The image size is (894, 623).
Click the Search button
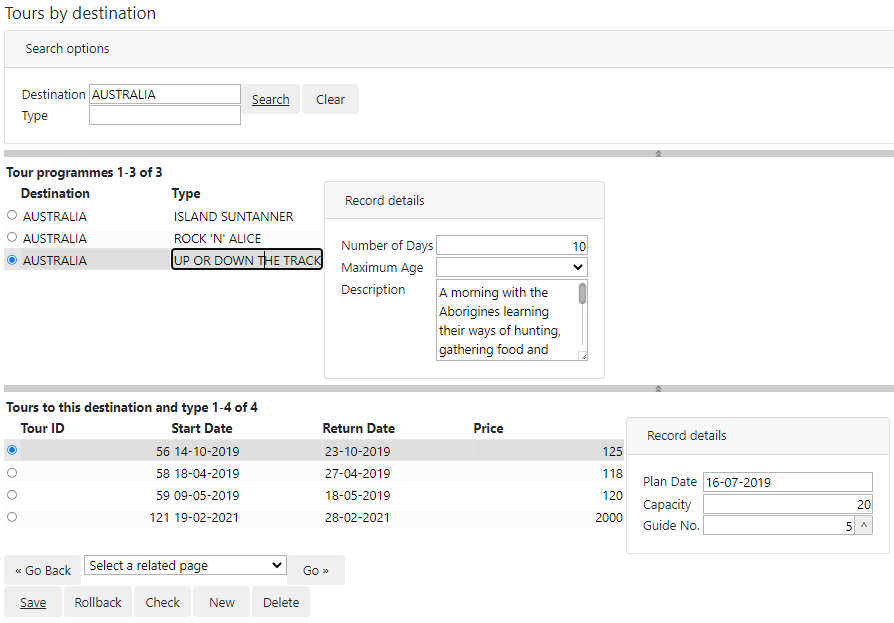(x=271, y=99)
